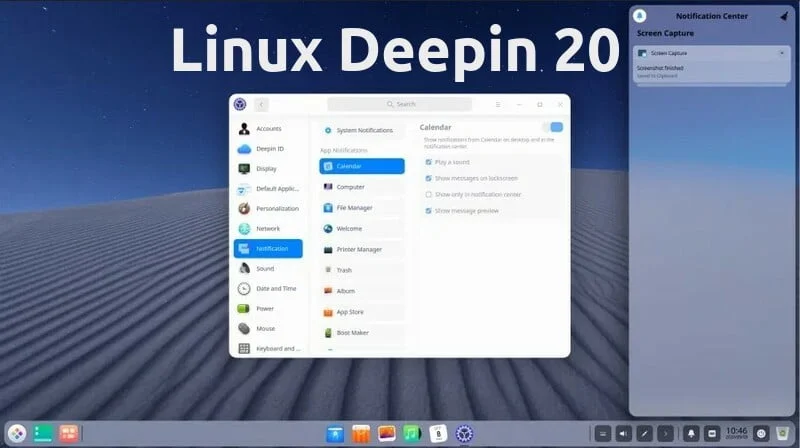Select Date and Time in the sidebar
Viewport: 800px width, 448px height.
(268, 288)
